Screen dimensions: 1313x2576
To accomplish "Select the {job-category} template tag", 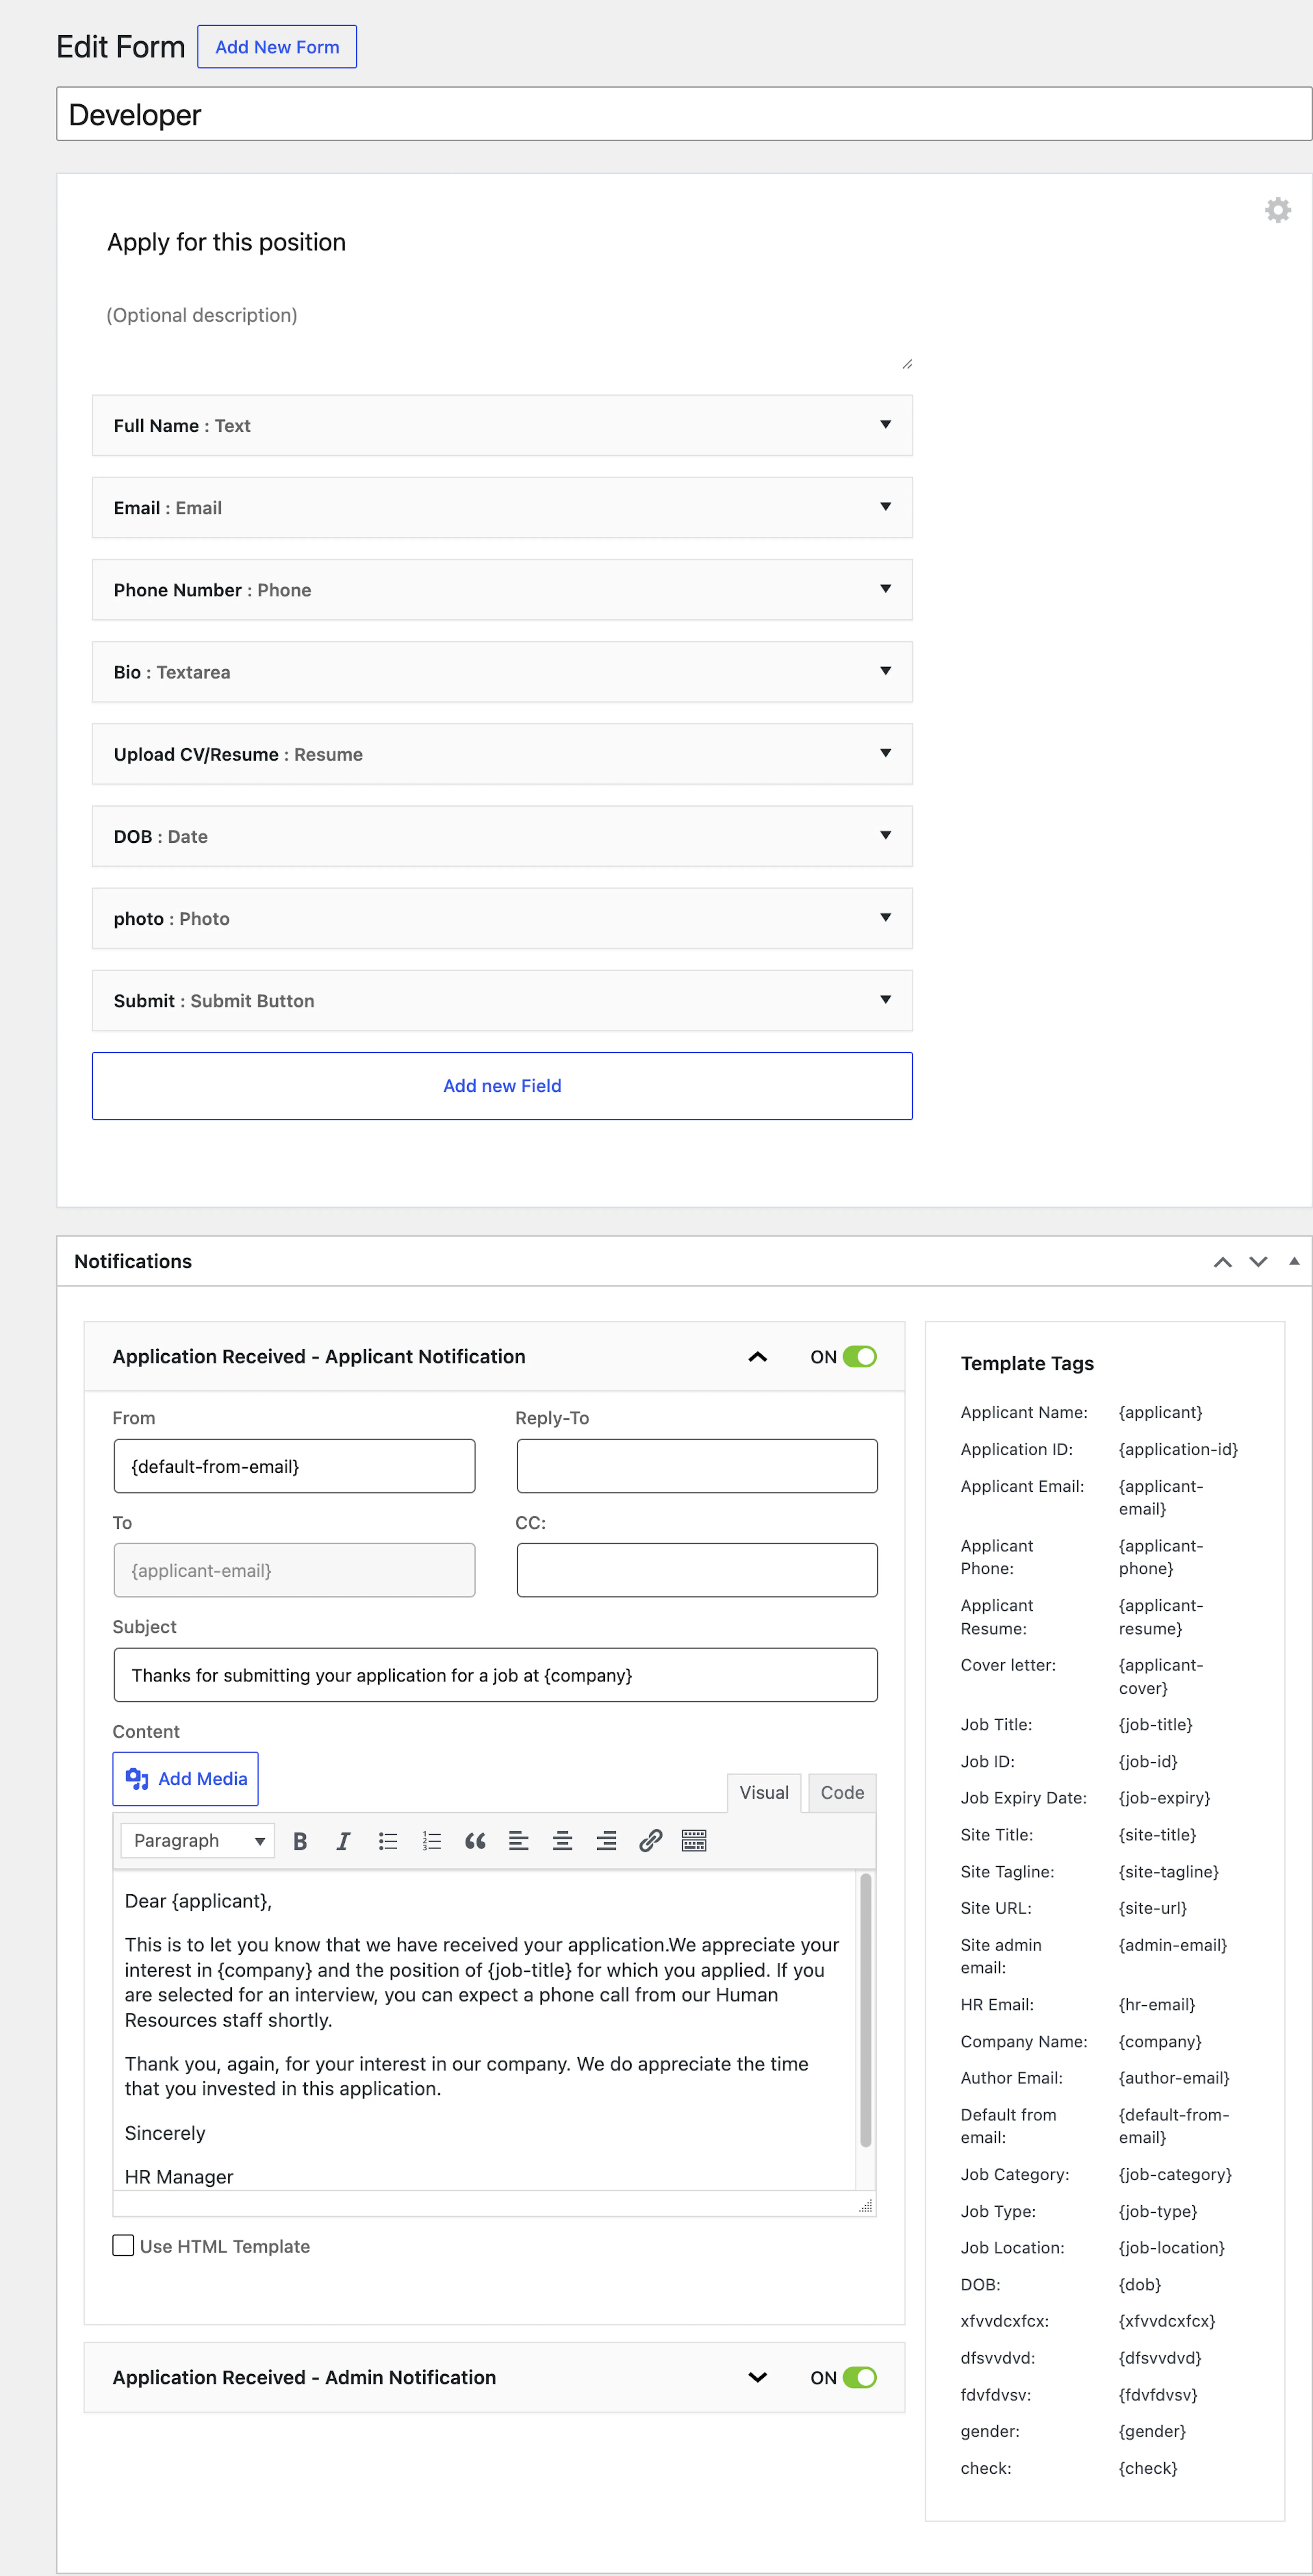I will [x=1175, y=2175].
